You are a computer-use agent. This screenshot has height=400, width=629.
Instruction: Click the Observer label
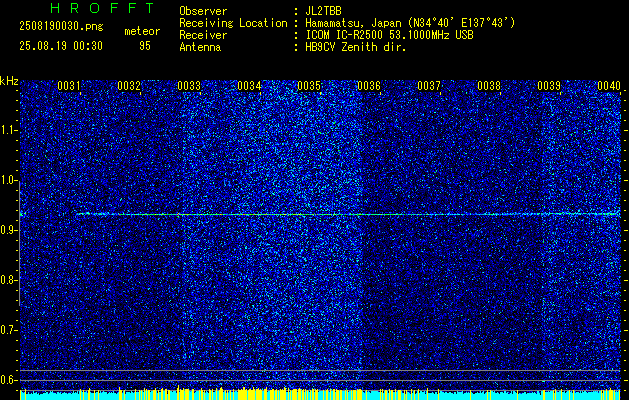click(x=203, y=11)
